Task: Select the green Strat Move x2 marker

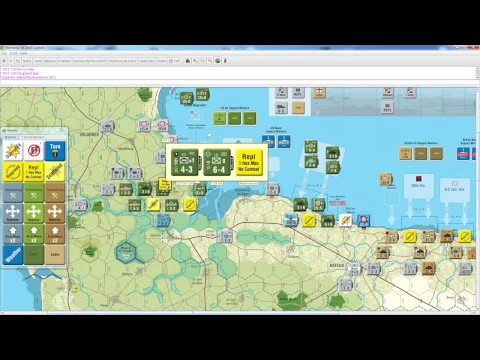Action: (34, 234)
